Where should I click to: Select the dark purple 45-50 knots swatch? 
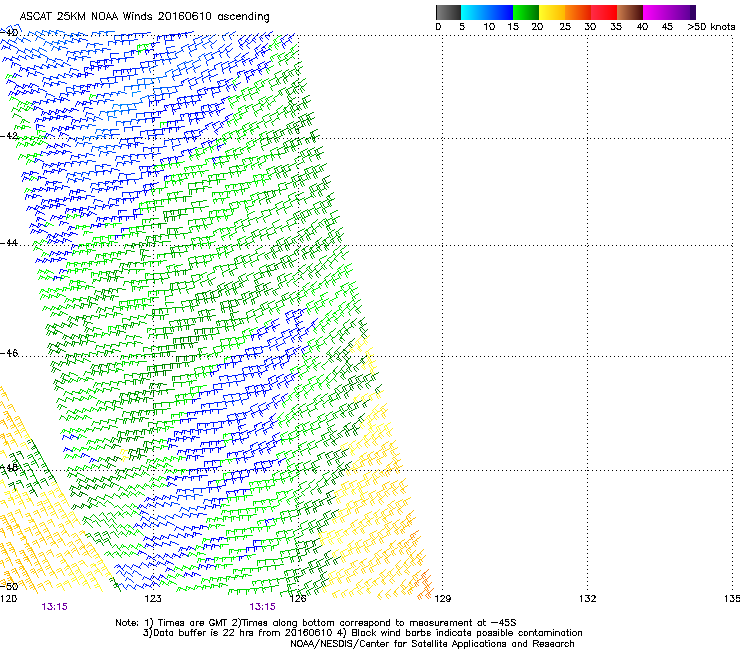coord(682,12)
